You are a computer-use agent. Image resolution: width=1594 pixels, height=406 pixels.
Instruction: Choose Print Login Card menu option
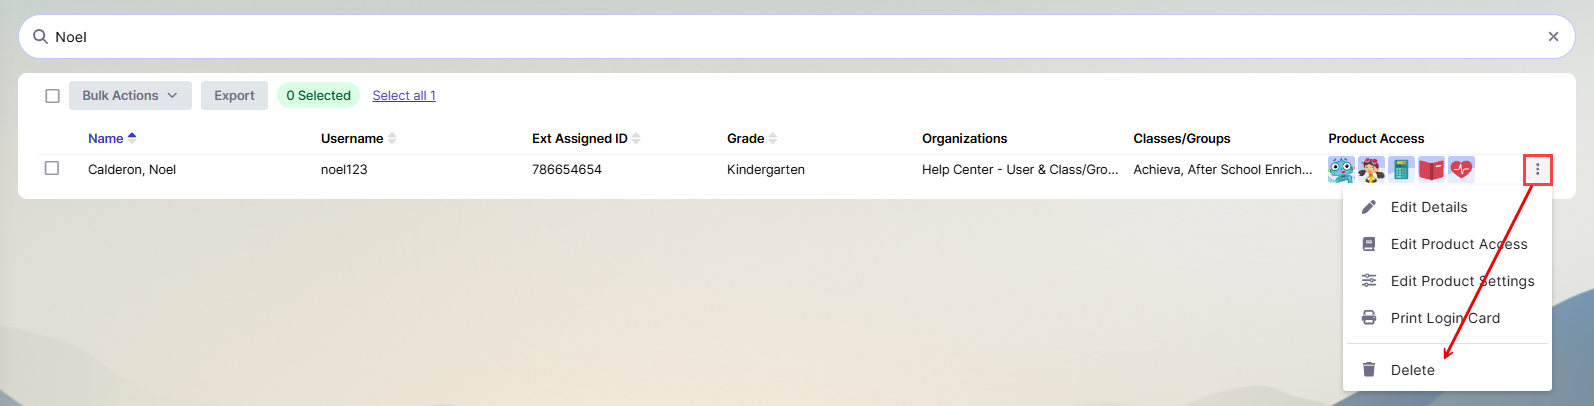point(1444,318)
